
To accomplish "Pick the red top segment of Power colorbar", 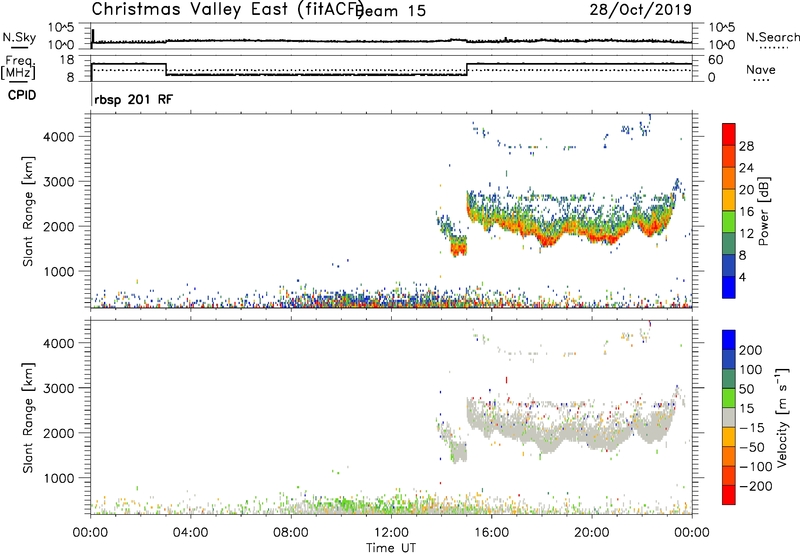I will (x=729, y=135).
